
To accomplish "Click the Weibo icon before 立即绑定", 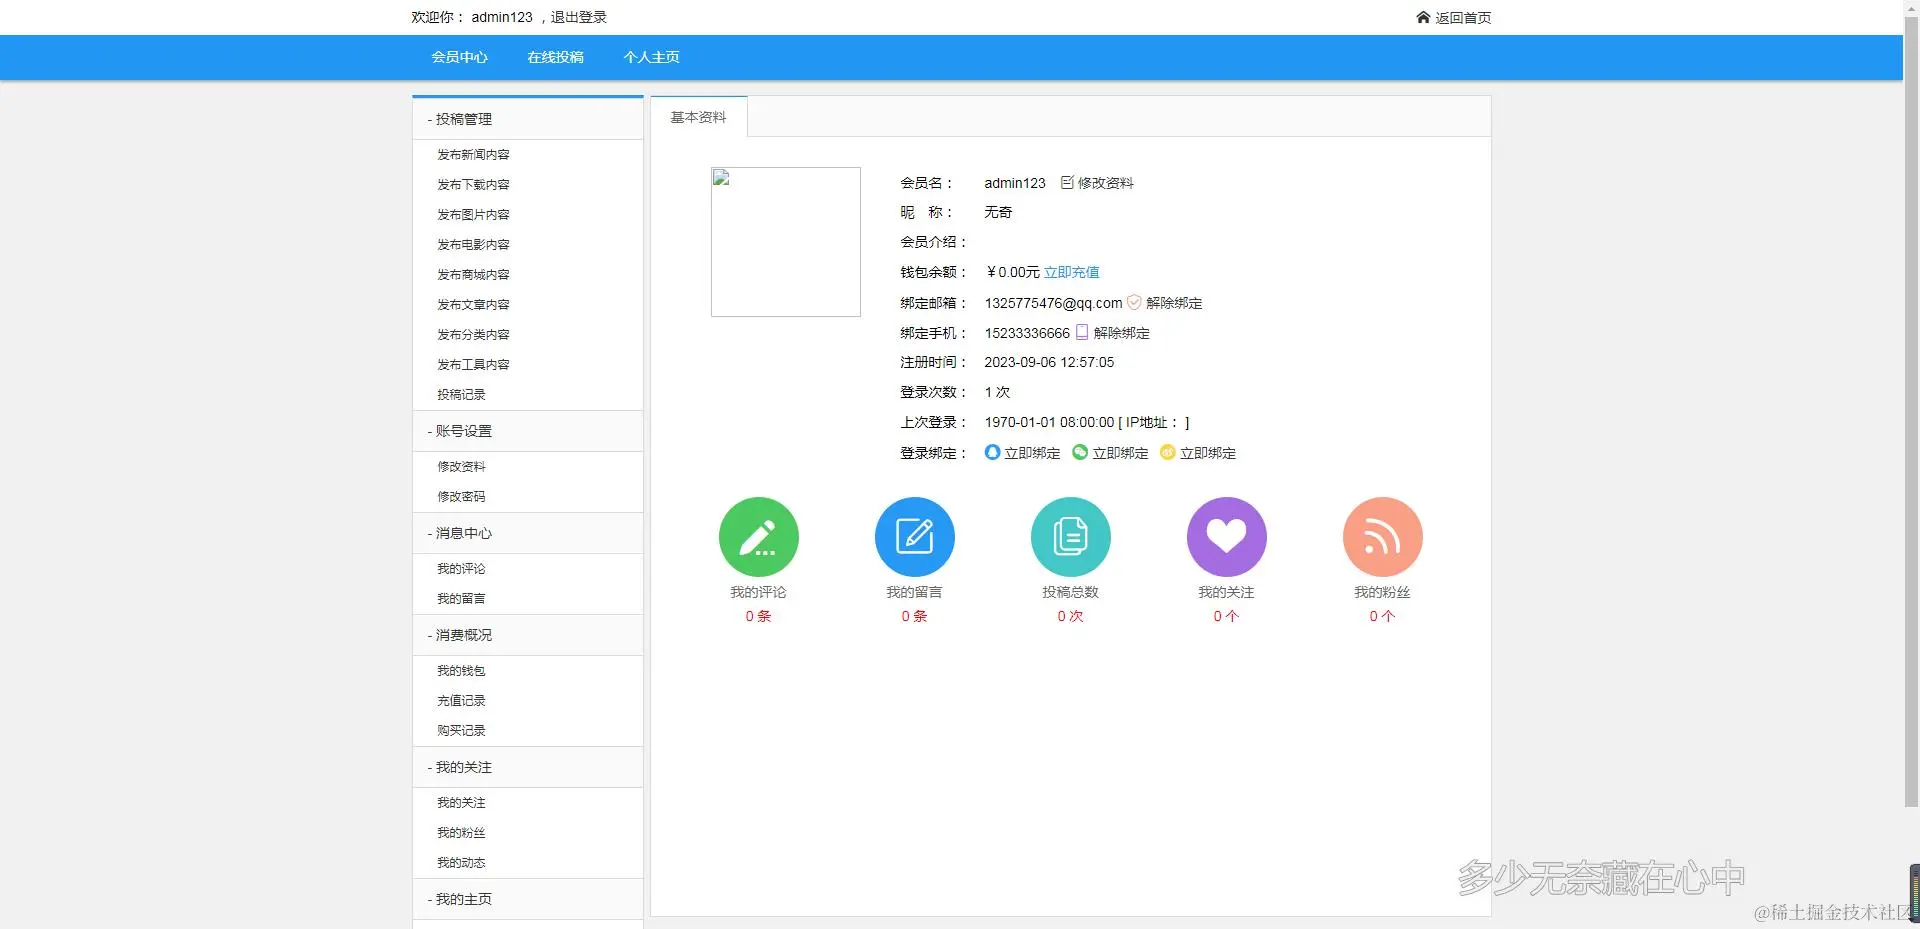I will [x=1167, y=452].
